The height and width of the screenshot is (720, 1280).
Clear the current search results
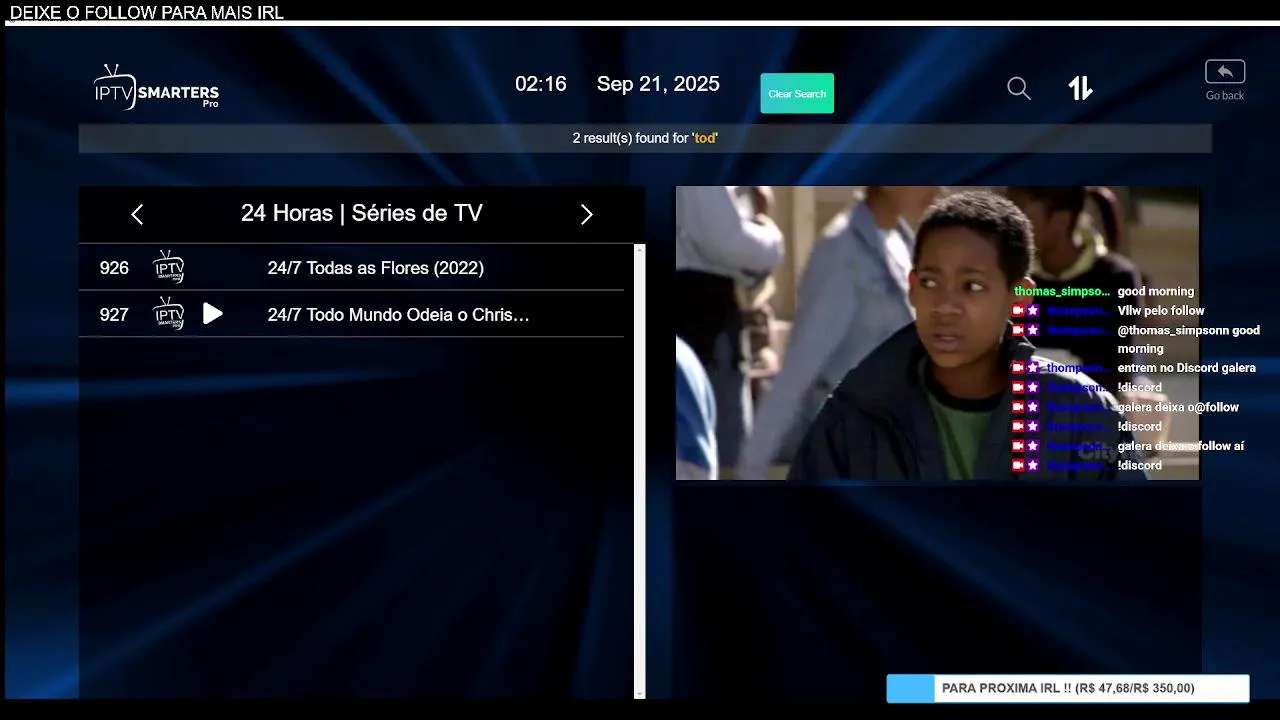(x=797, y=93)
